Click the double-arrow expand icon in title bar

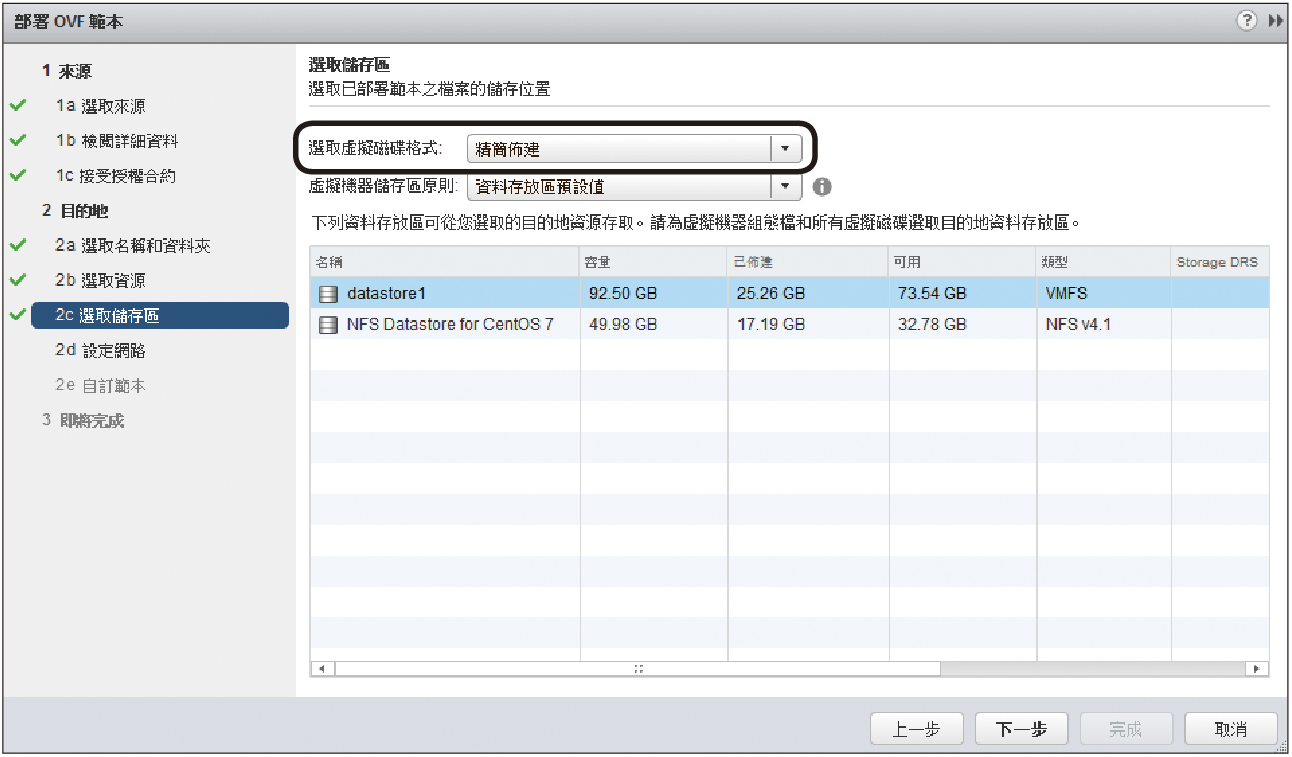coord(1275,21)
